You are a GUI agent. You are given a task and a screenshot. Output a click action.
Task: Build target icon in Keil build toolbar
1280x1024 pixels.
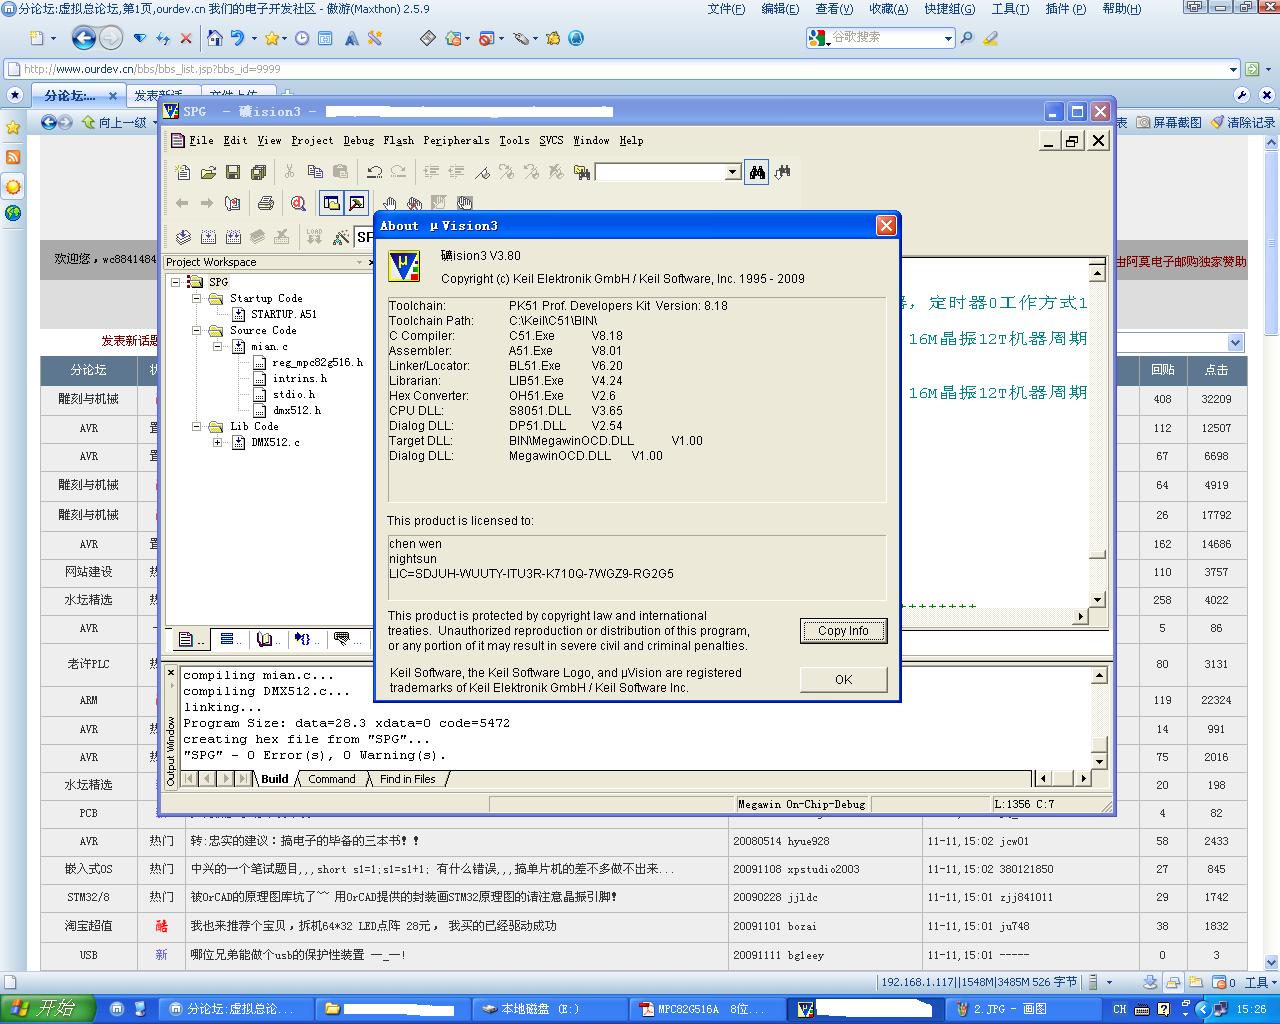(x=208, y=237)
